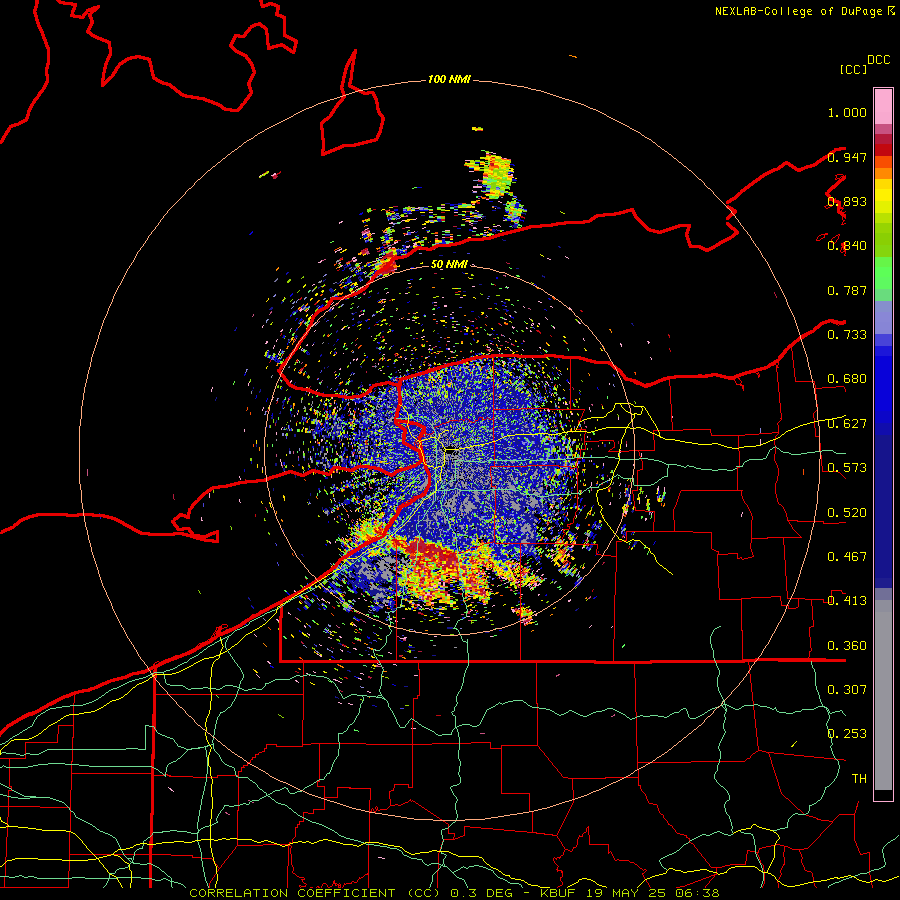Pick the yellow segment of the color bar
The height and width of the screenshot is (900, 900).
(x=883, y=196)
